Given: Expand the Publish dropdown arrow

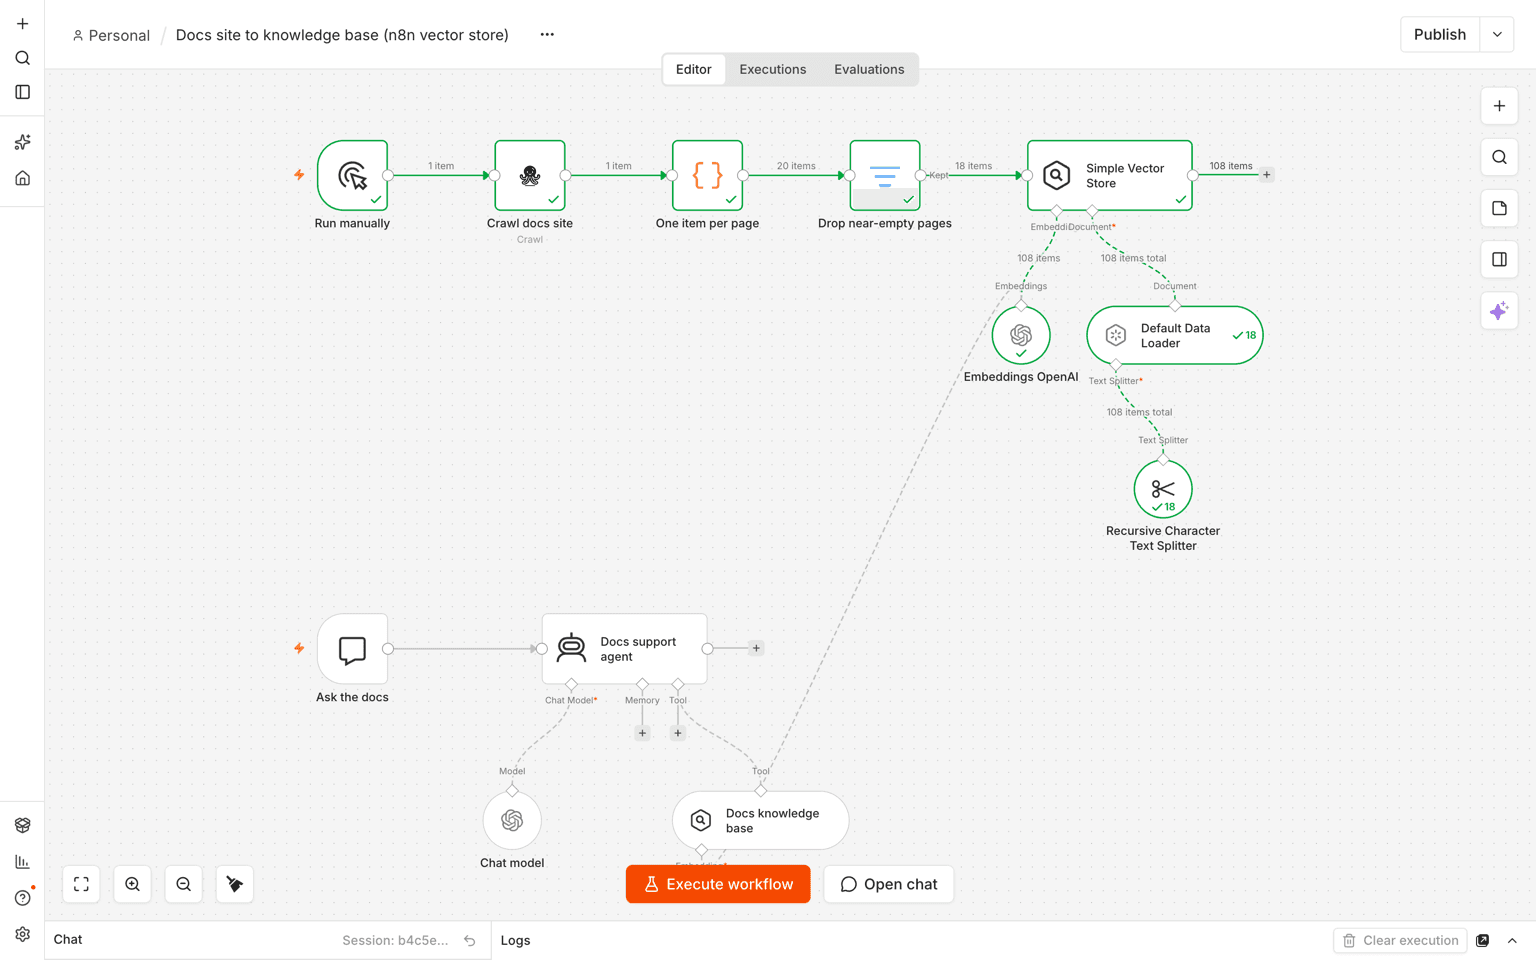Looking at the screenshot, I should point(1497,34).
